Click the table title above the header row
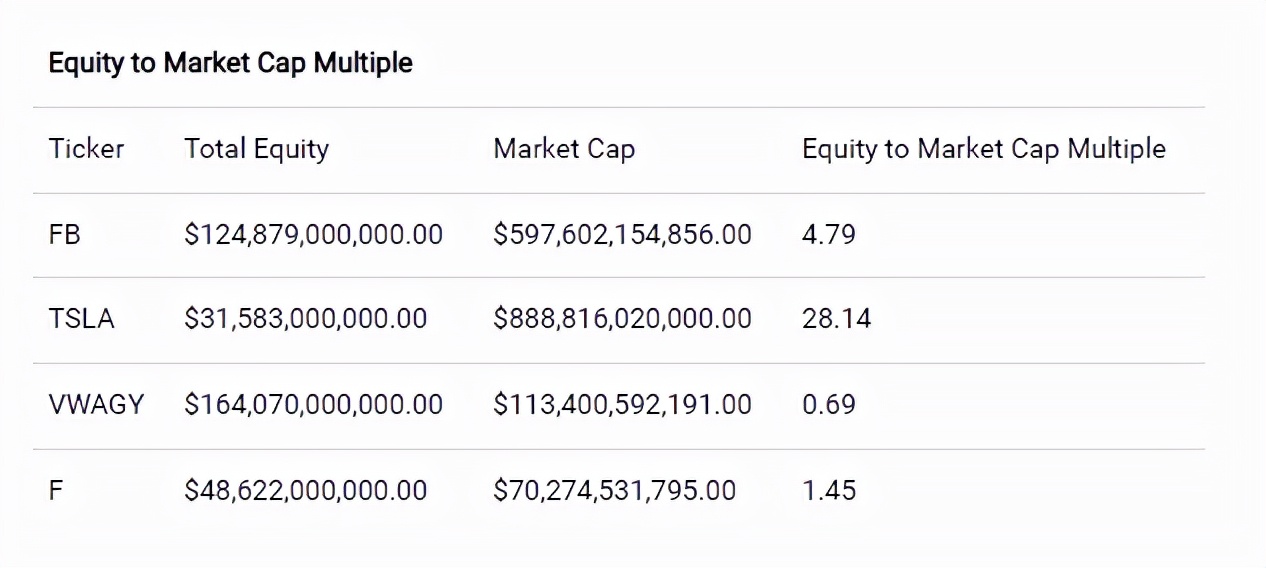 point(230,63)
